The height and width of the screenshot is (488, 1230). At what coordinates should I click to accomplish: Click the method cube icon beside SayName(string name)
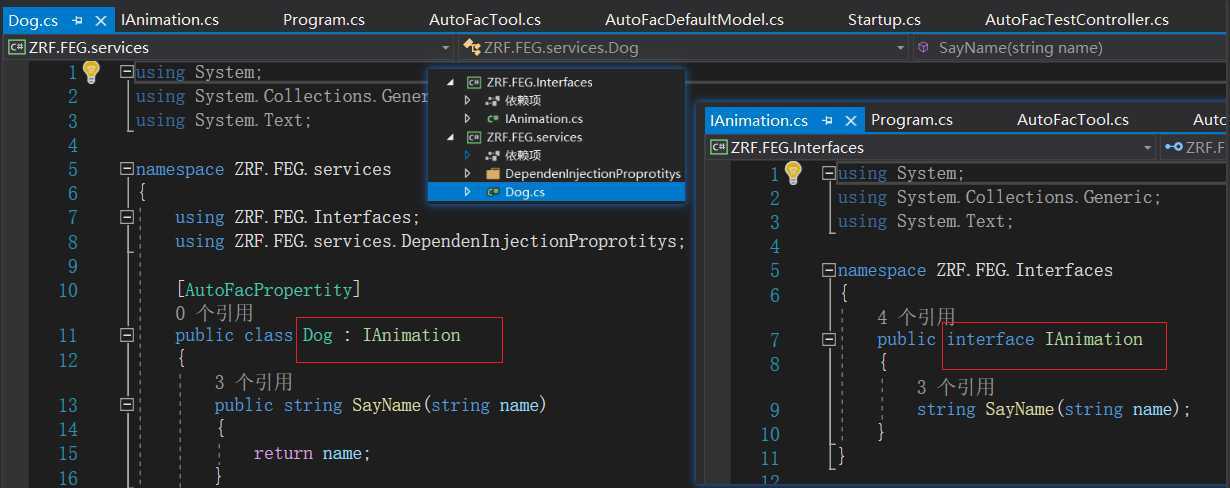pos(923,47)
